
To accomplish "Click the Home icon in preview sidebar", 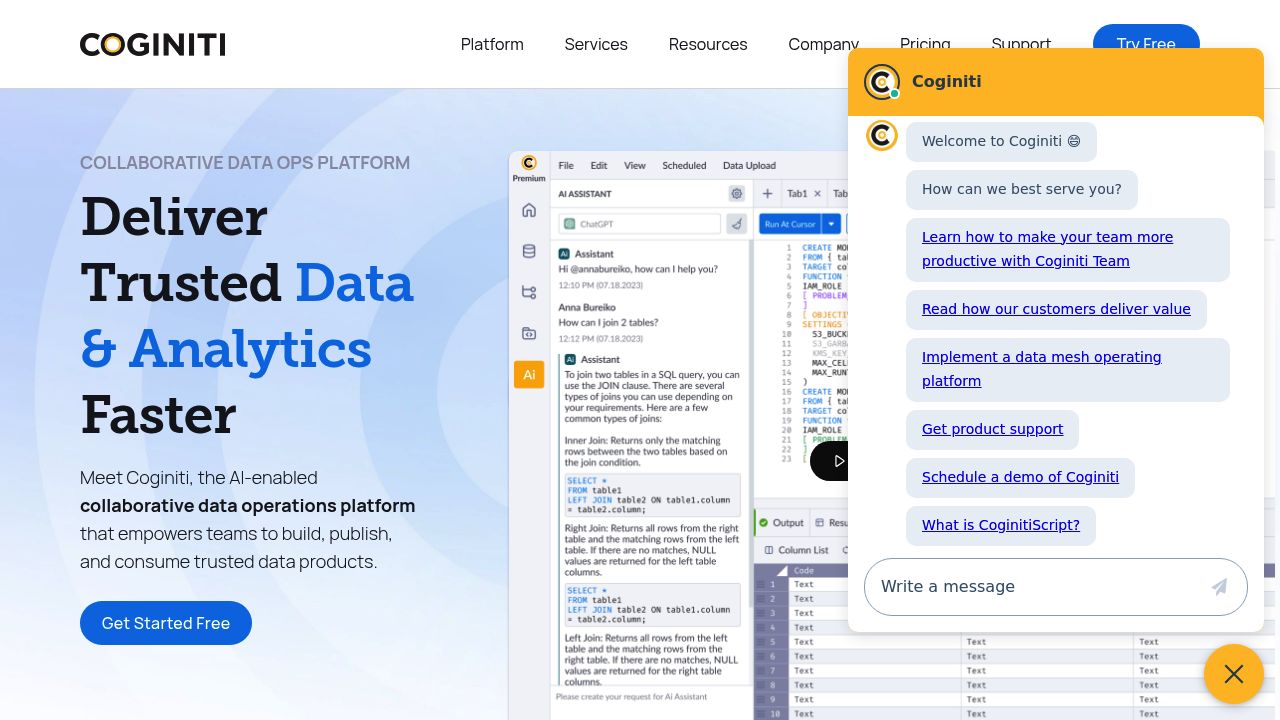I will pyautogui.click(x=529, y=210).
